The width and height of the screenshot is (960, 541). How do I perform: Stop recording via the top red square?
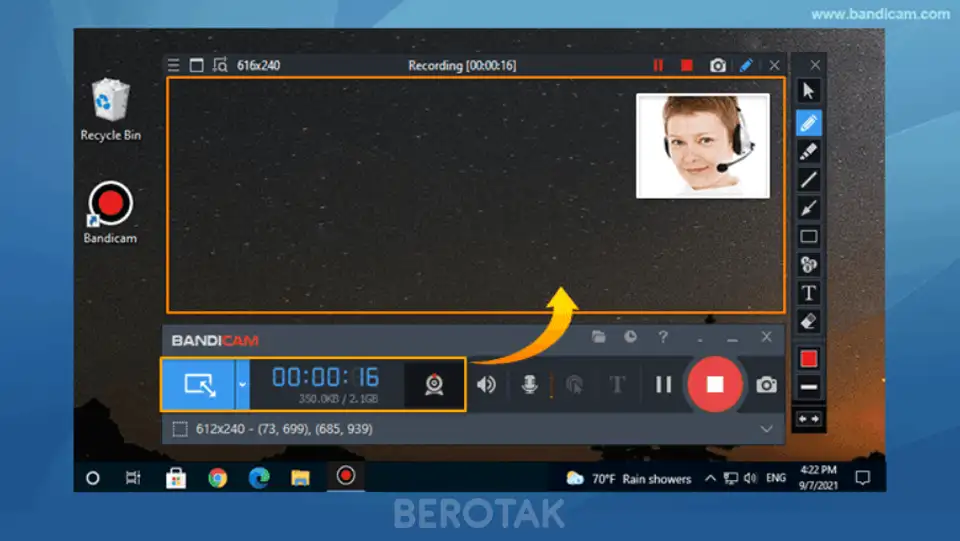[x=687, y=65]
